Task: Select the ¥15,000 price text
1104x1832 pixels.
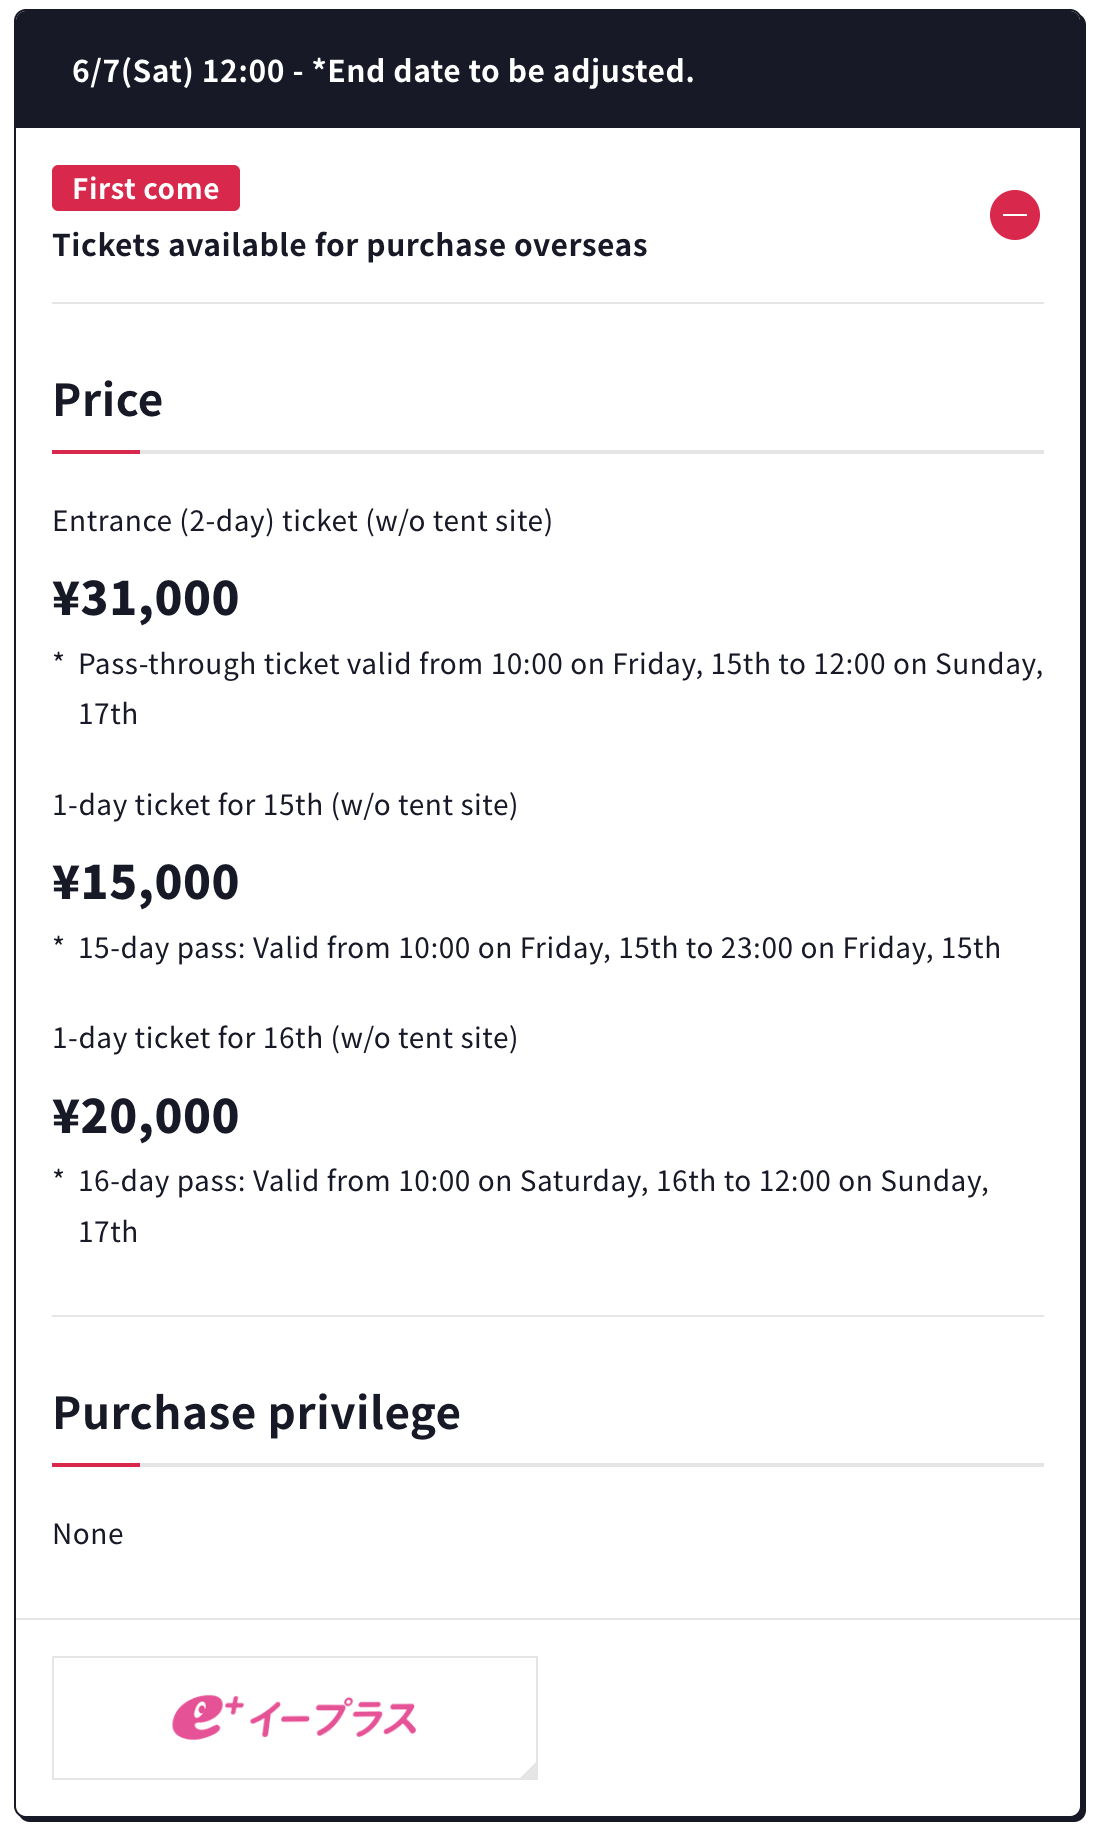Action: [x=146, y=882]
